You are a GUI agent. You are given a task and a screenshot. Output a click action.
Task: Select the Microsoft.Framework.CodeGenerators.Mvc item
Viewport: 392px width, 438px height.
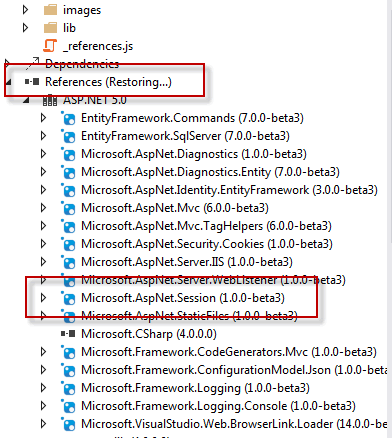coord(229,352)
